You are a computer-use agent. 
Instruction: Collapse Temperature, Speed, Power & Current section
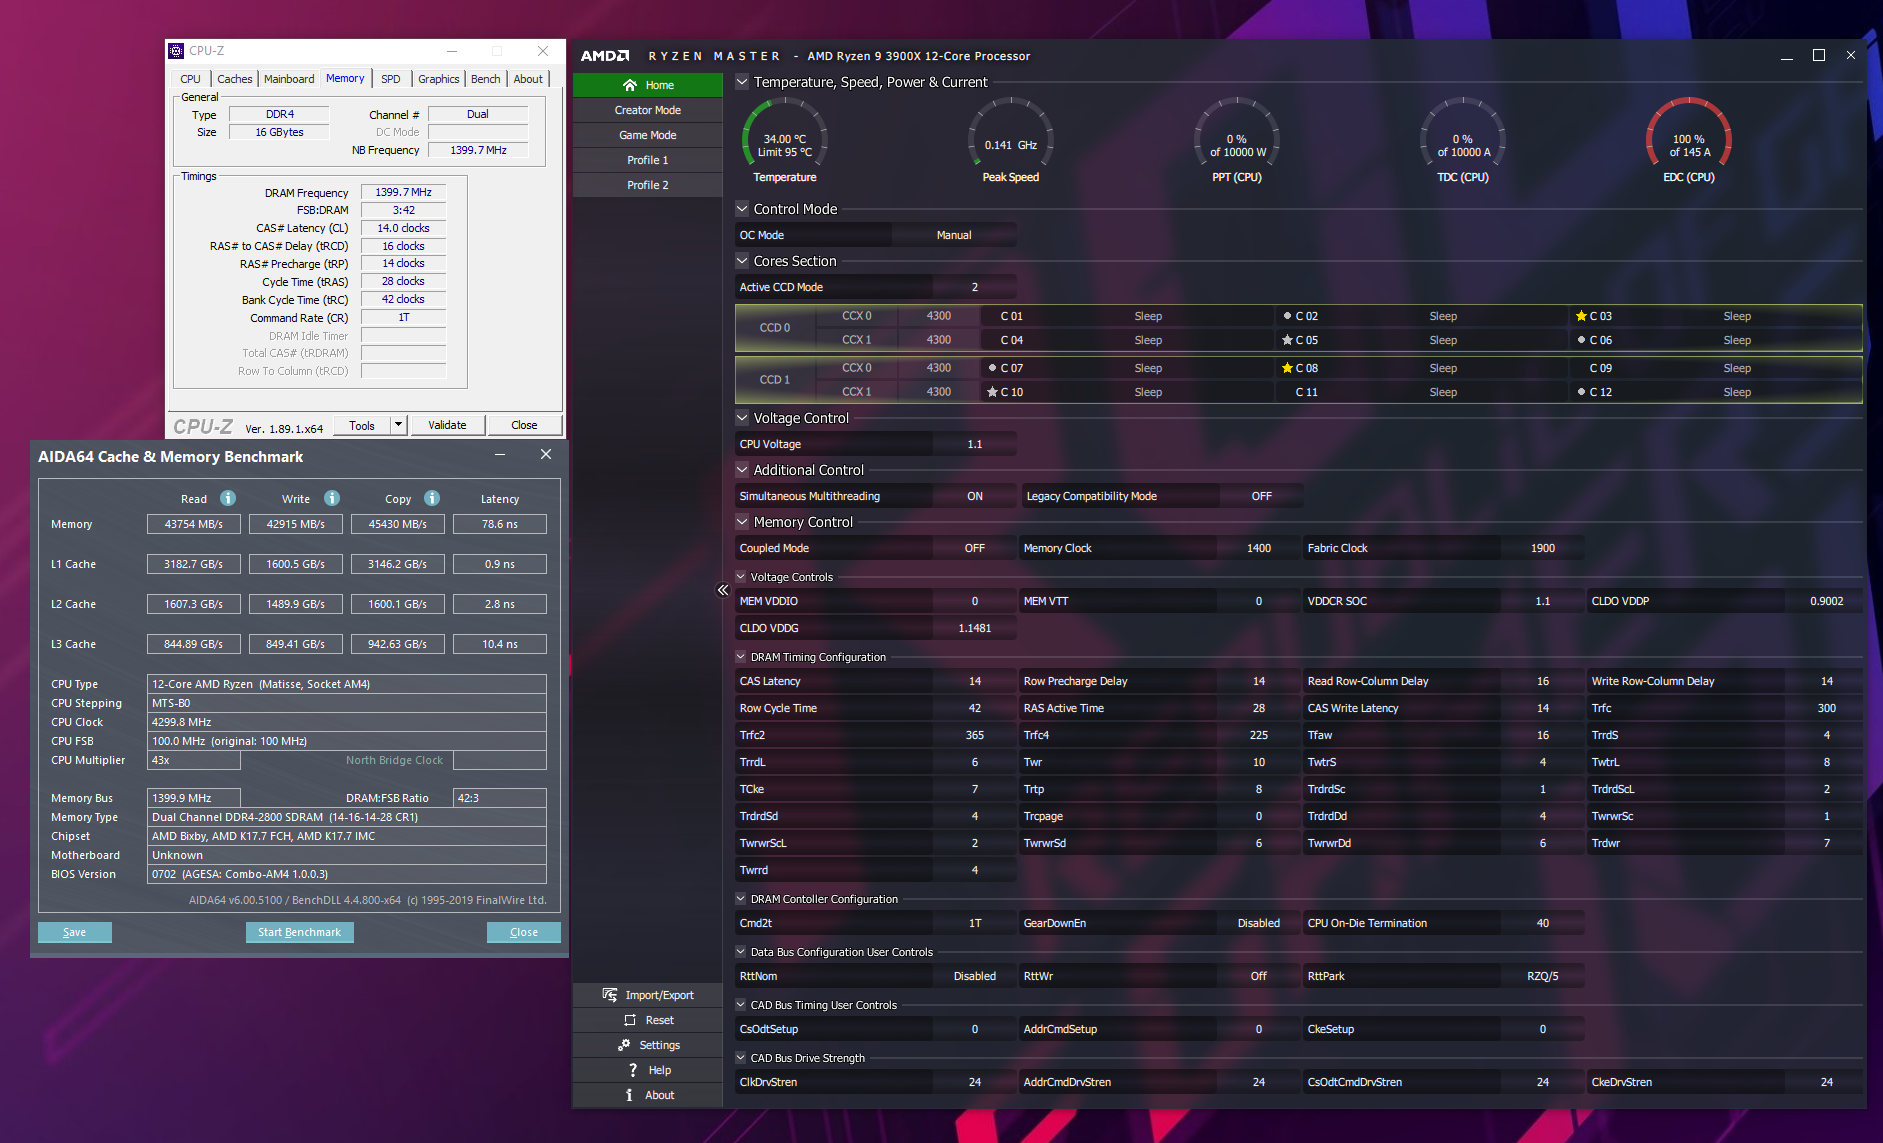[x=742, y=82]
